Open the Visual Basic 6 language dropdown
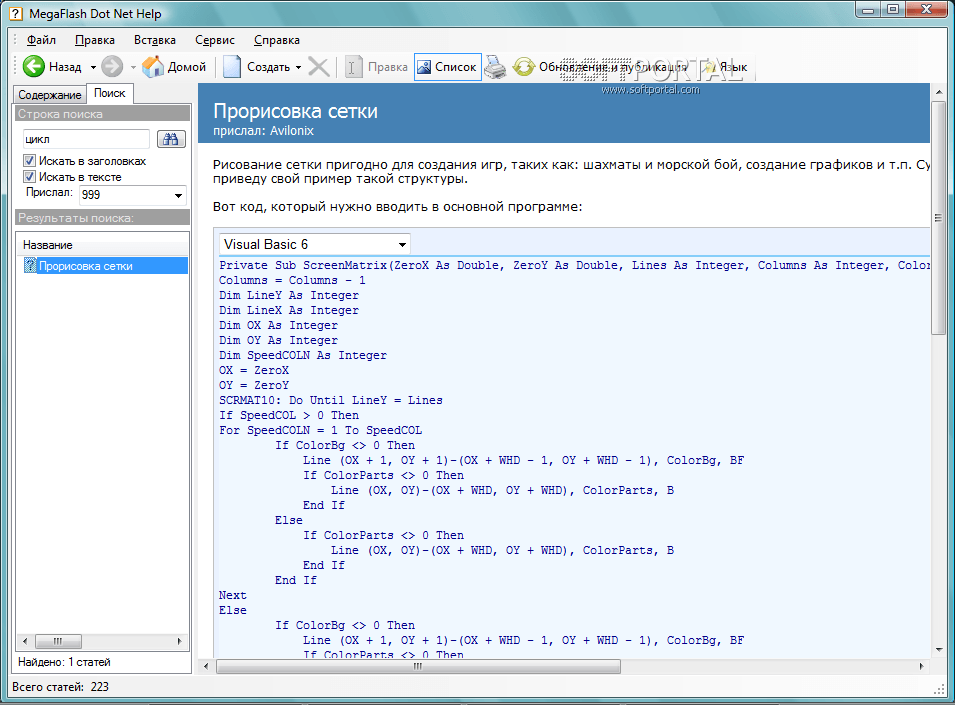Screen dimensions: 955x705 (314, 244)
